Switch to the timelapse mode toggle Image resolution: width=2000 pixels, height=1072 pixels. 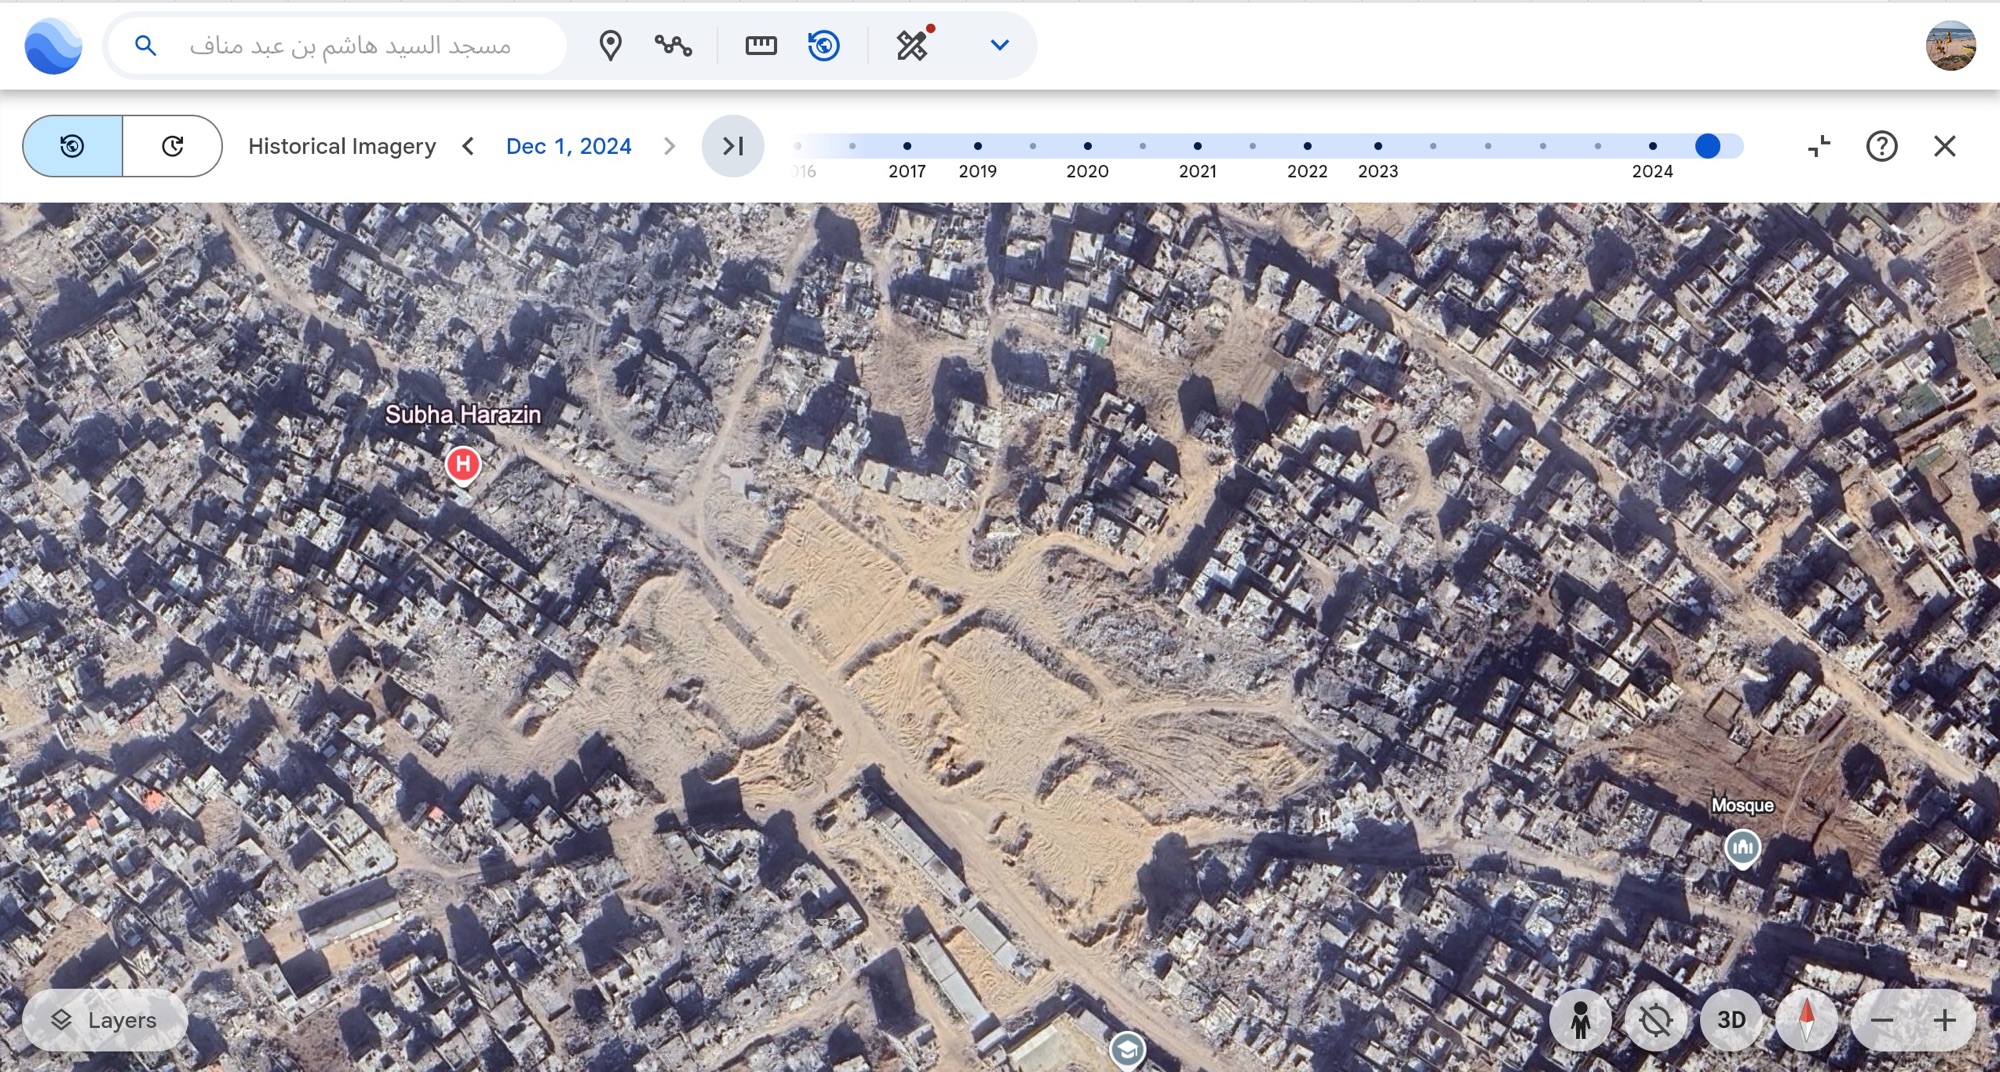172,146
